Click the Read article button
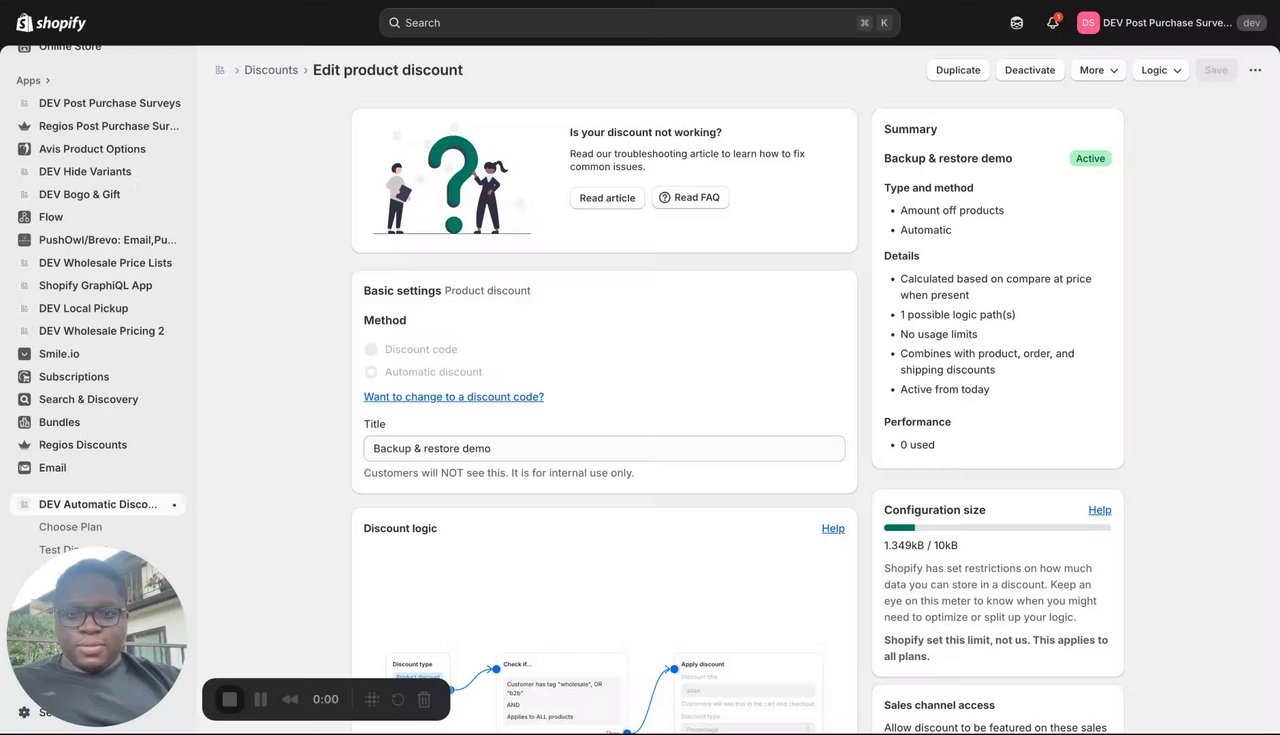 [x=607, y=198]
